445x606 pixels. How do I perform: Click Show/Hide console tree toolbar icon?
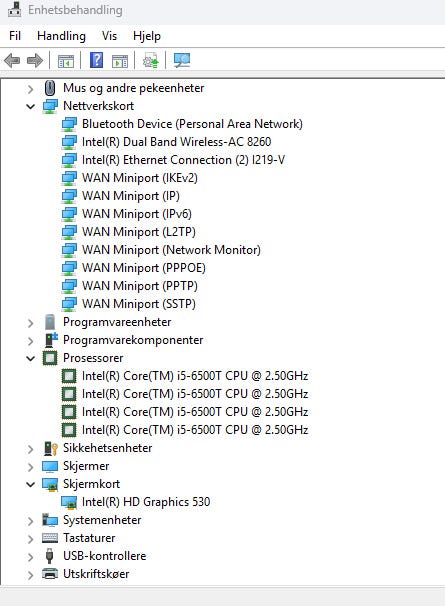click(x=66, y=61)
